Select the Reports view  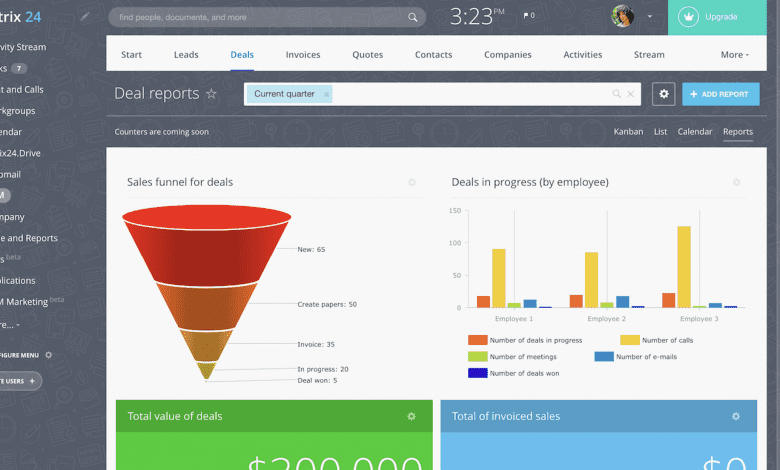point(738,132)
